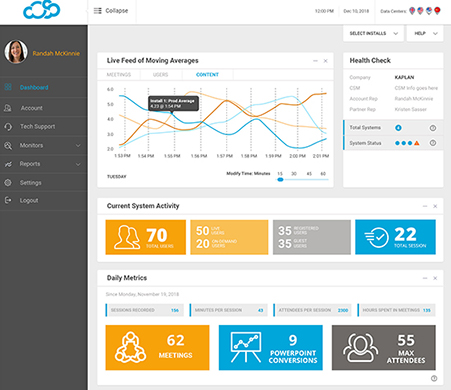Image resolution: width=451 pixels, height=390 pixels.
Task: Click the Collapse hamburger icon
Action: 98,11
